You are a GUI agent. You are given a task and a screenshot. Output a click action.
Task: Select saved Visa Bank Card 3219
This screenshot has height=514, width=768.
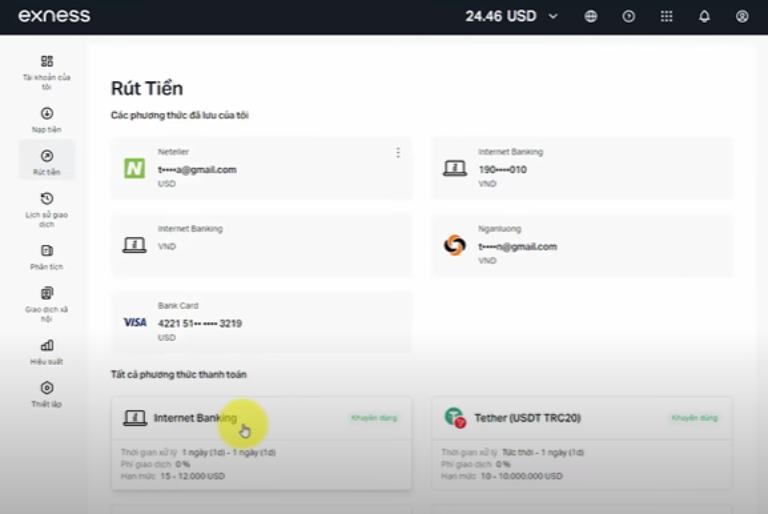coord(260,322)
